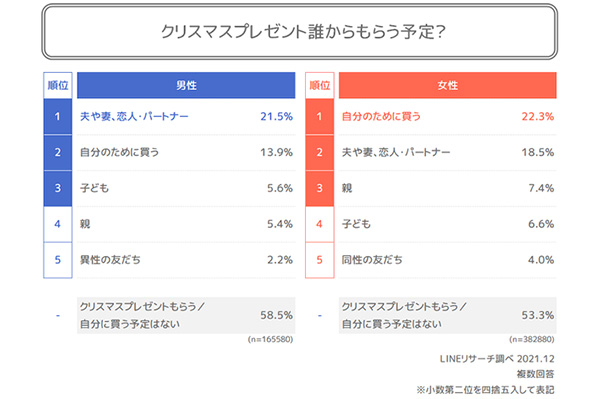The image size is (600, 399).
Task: Select the blue 男性 column header
Action: click(x=186, y=85)
